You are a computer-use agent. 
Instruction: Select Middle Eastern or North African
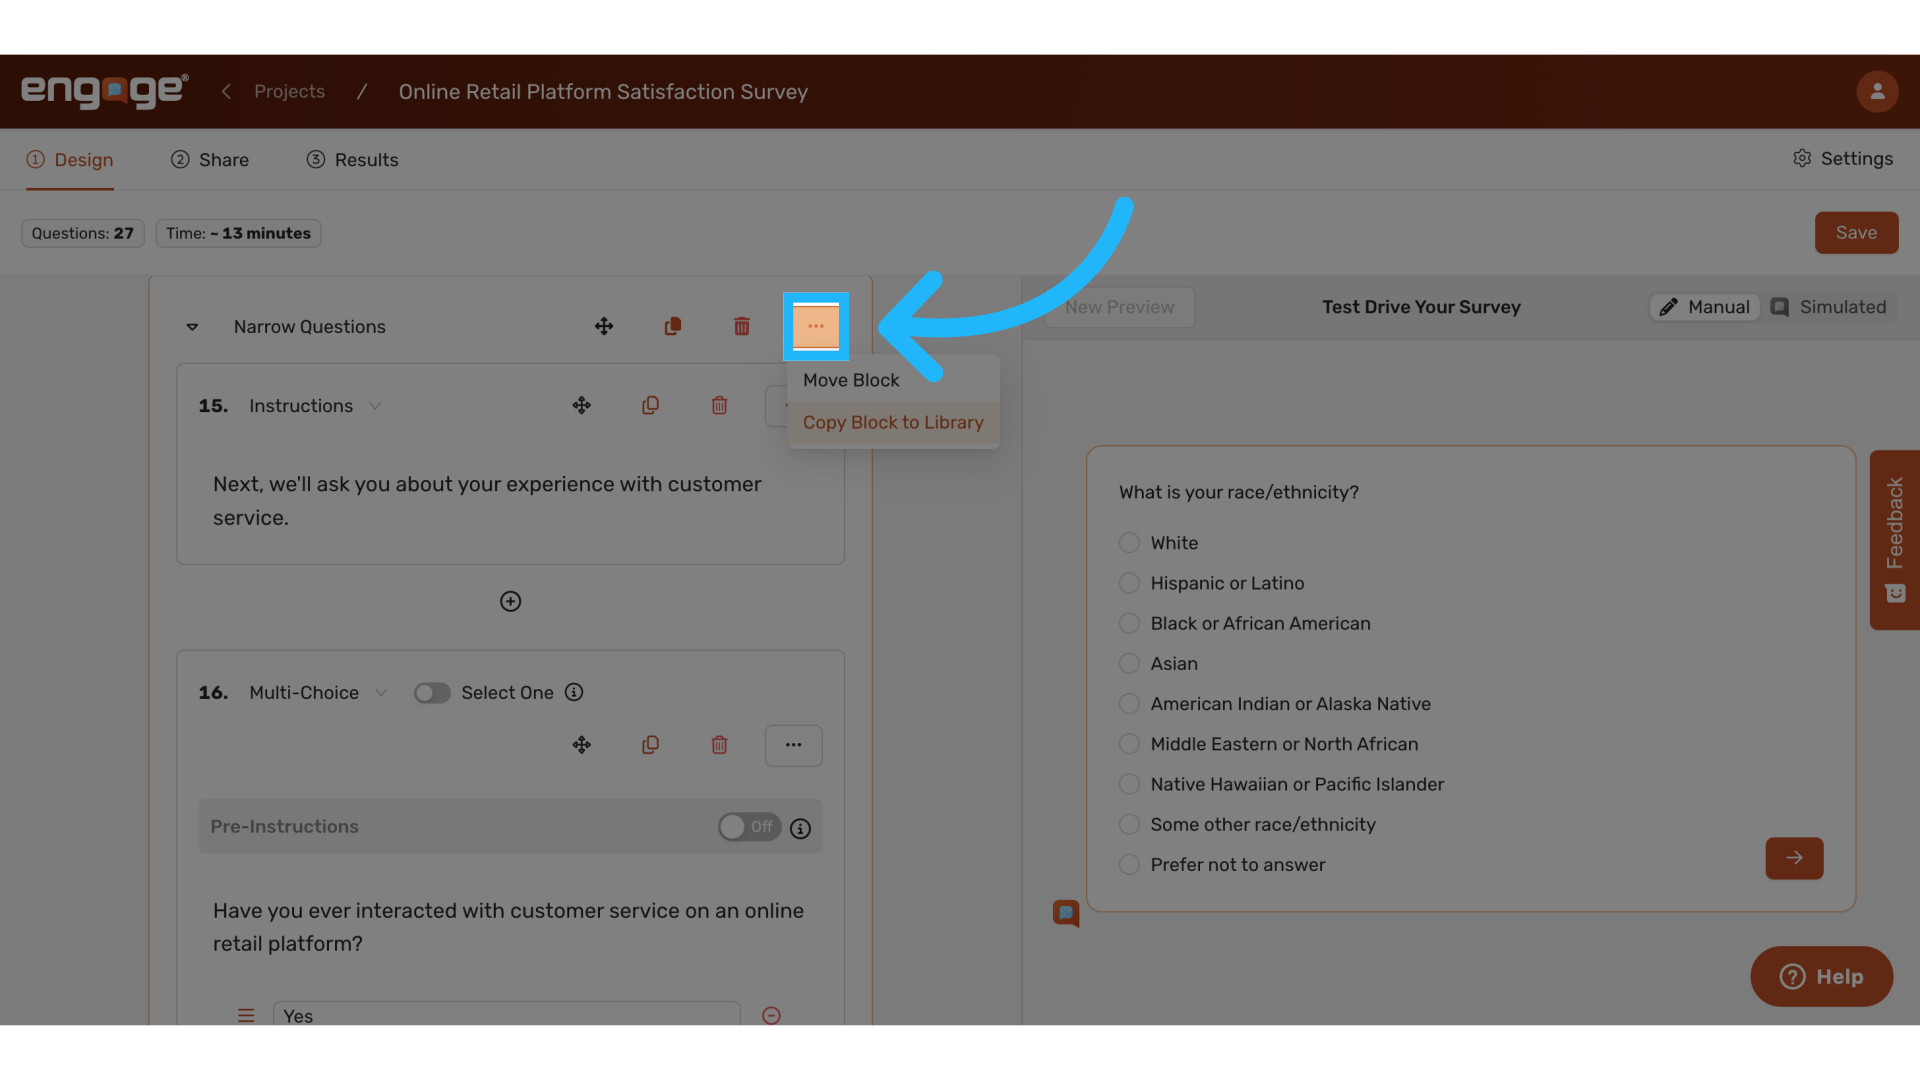1129,744
